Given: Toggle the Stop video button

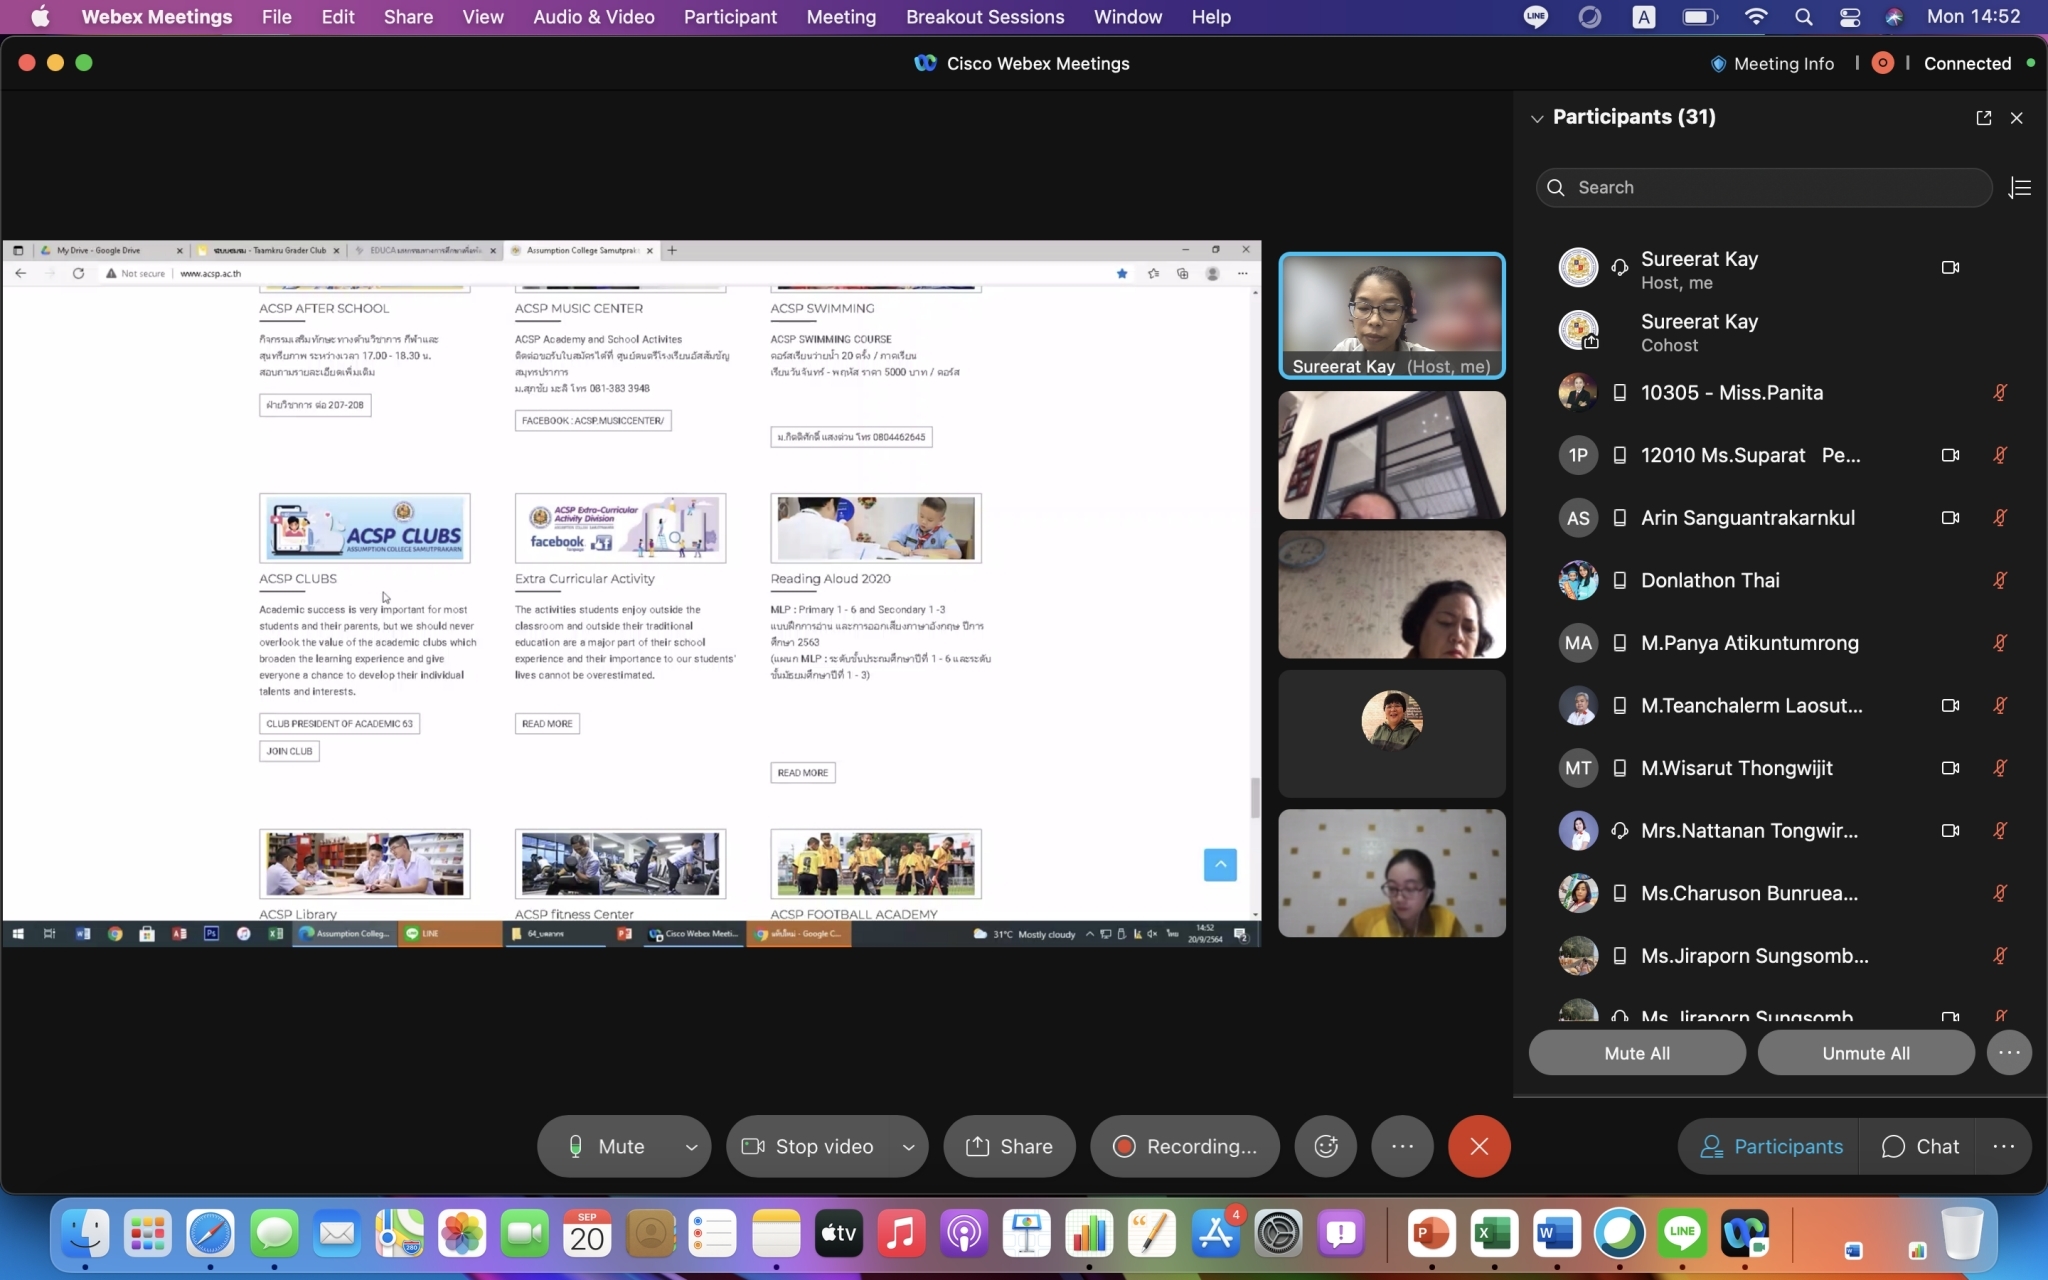Looking at the screenshot, I should coord(809,1146).
